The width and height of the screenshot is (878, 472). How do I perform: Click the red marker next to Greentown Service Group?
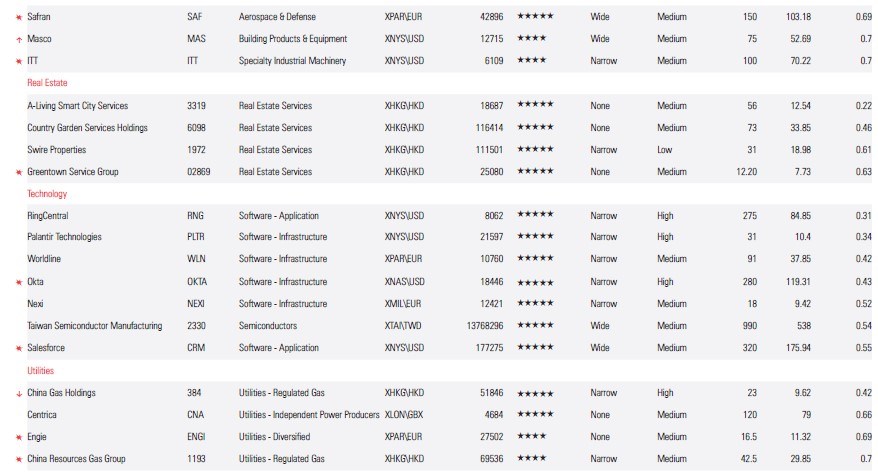tap(19, 172)
